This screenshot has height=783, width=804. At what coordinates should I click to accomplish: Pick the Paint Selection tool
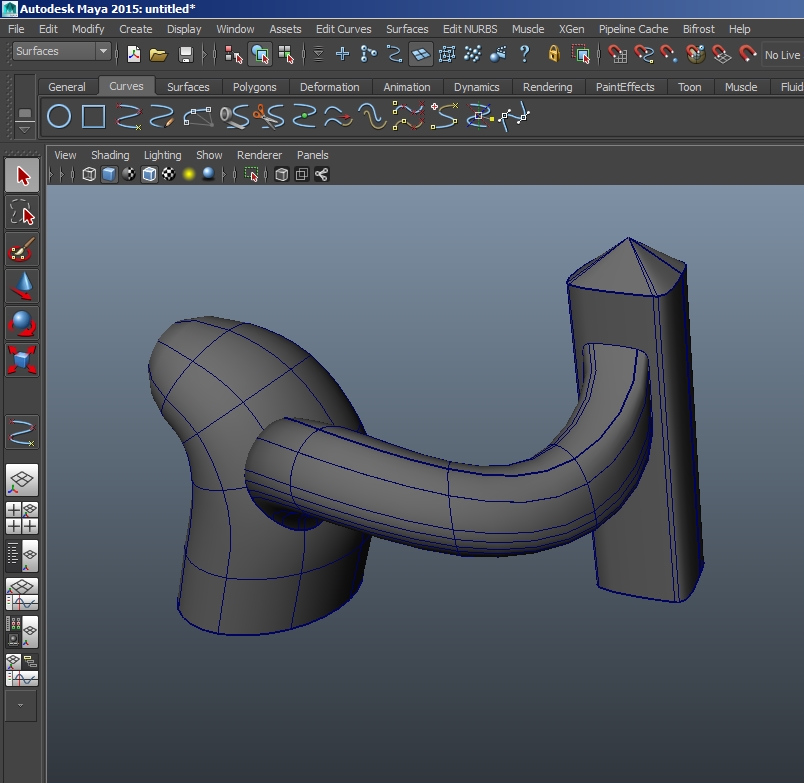pyautogui.click(x=22, y=250)
